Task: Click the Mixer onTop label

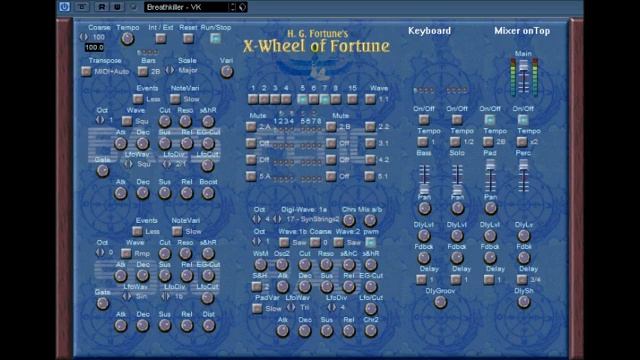Action: (522, 31)
